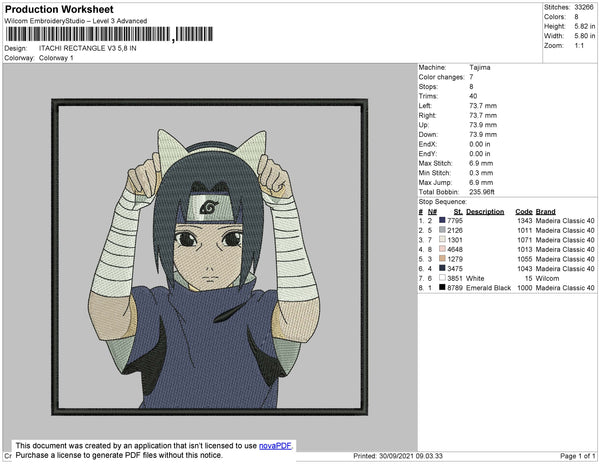The height and width of the screenshot is (464, 600).
Task: Click design name 'ITACHI RECTANGLE V3 5,8 IN'
Action: [x=88, y=48]
